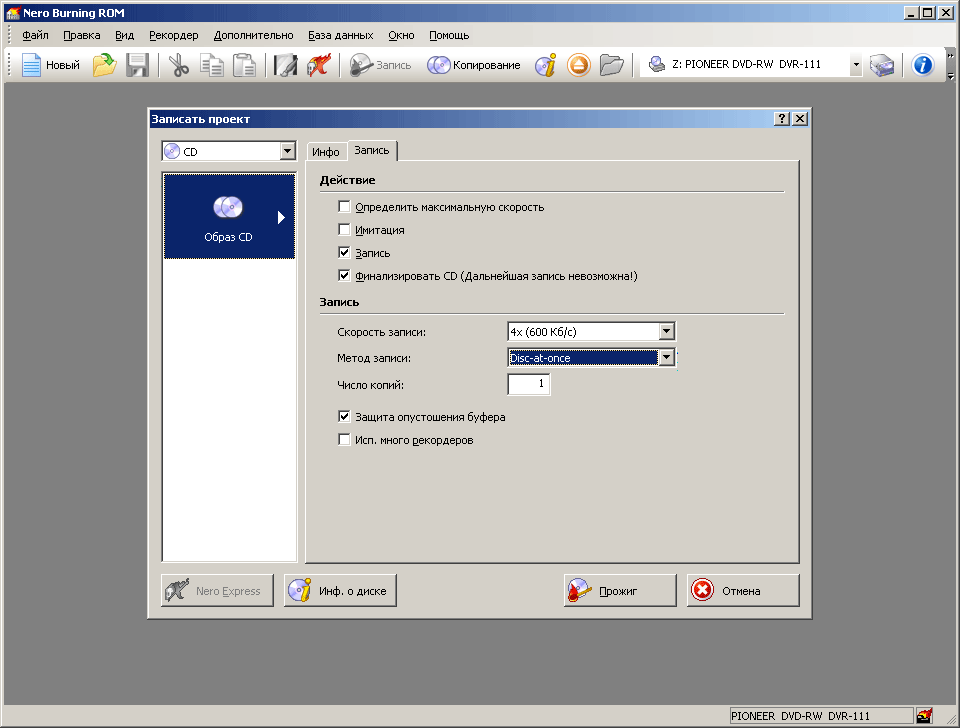Open a compilation with the folder icon
960x728 pixels.
[105, 65]
